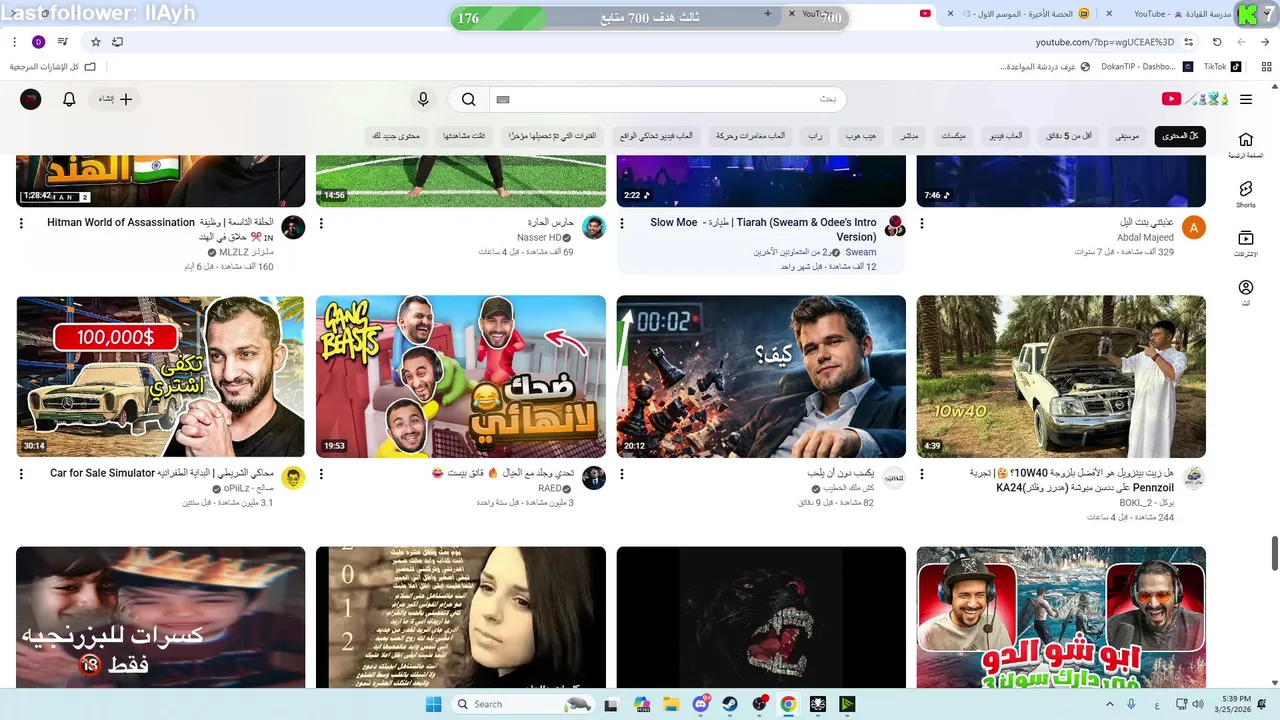Image resolution: width=1280 pixels, height=720 pixels.
Task: Open Shorts in the sidebar
Action: point(1245,194)
